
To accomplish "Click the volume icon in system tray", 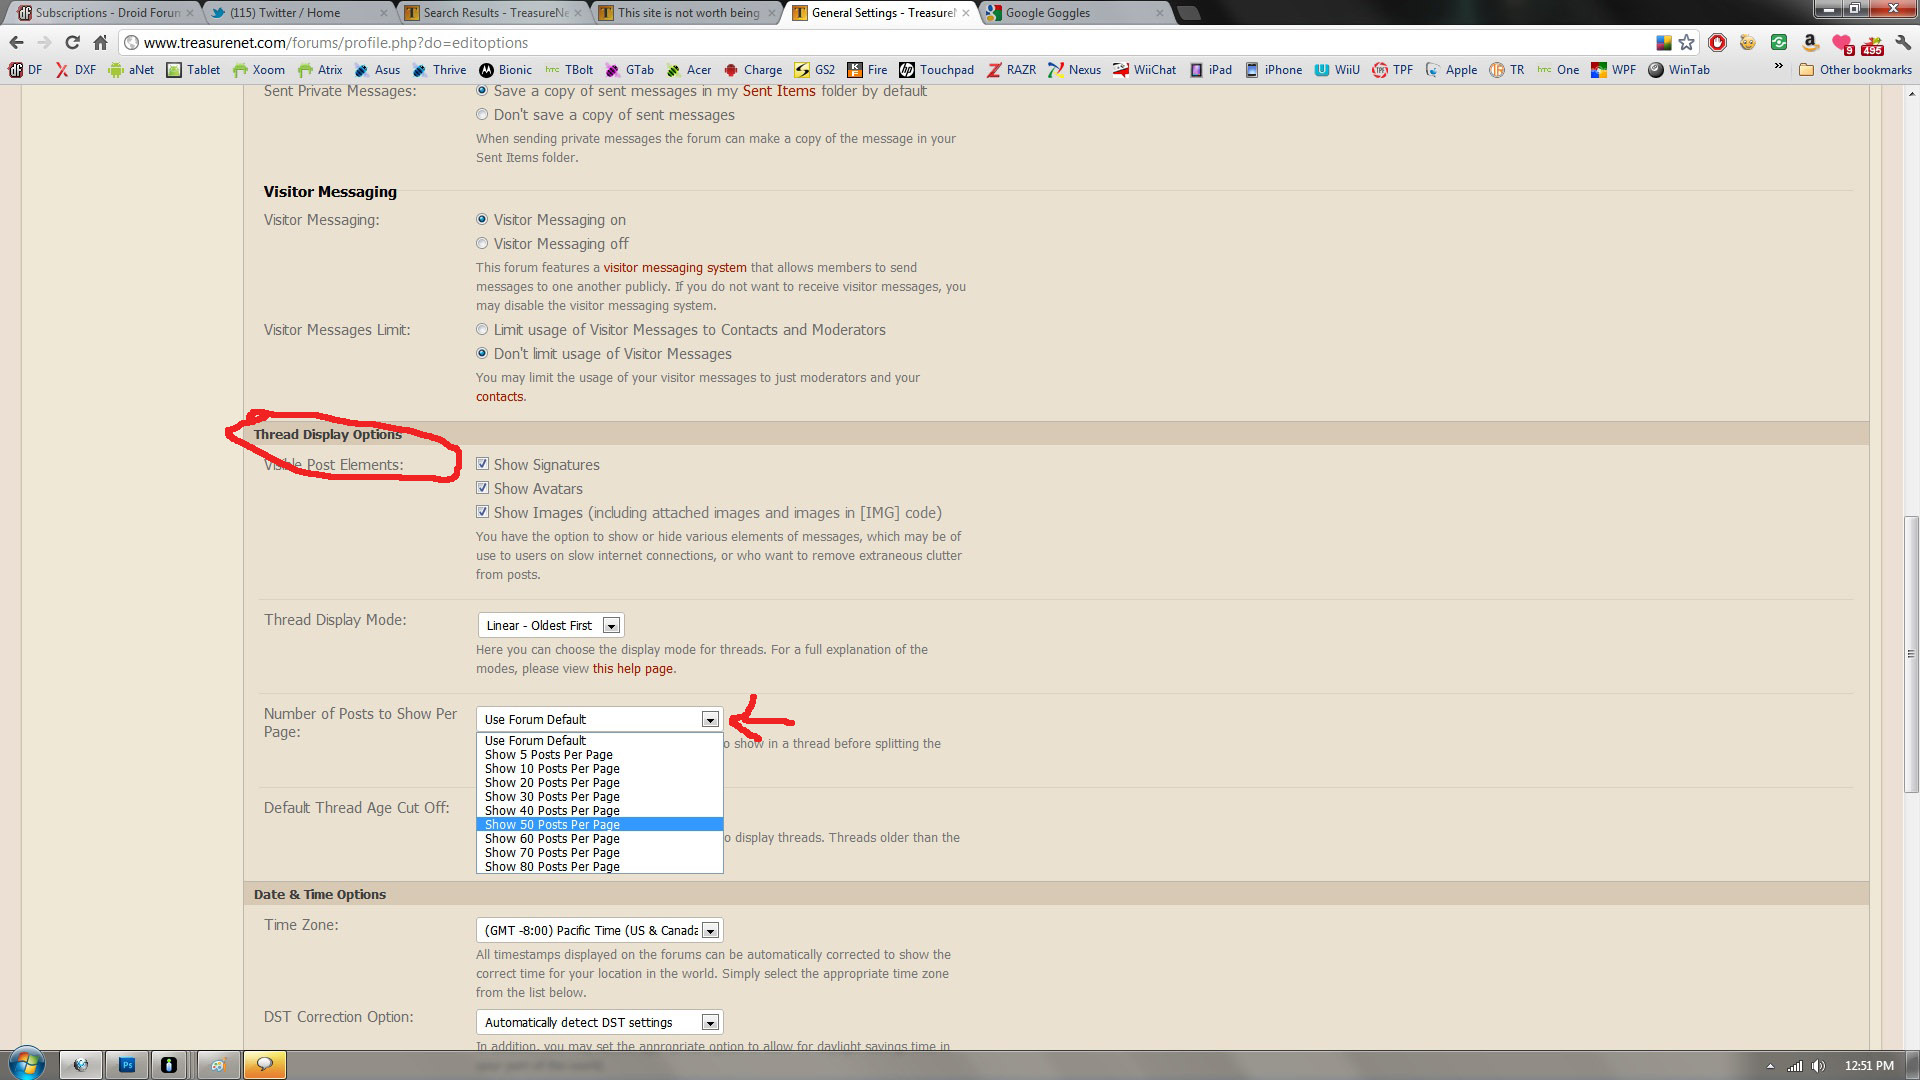I will [1818, 1066].
